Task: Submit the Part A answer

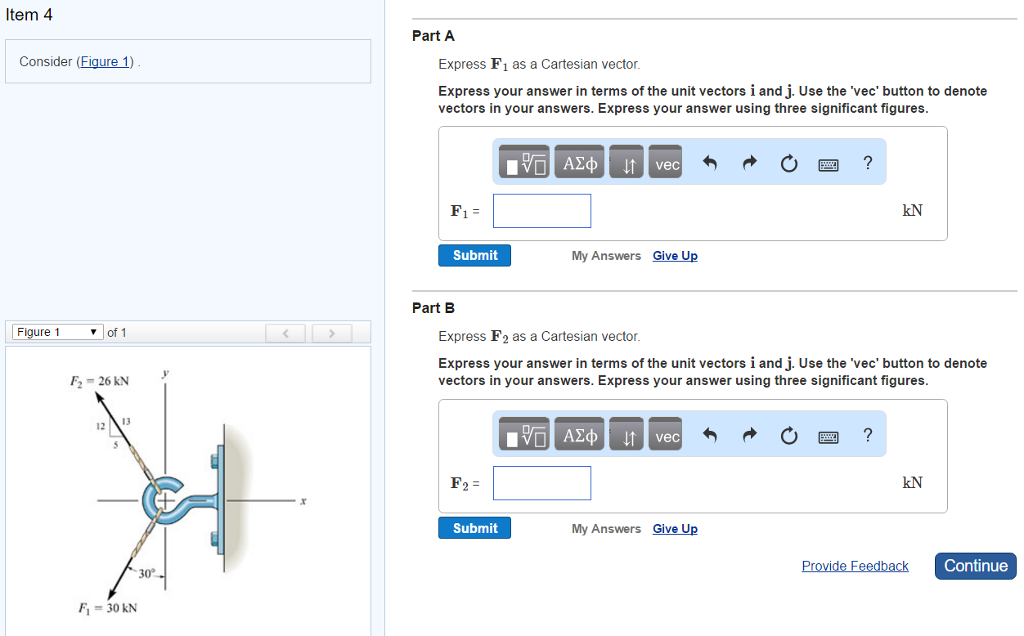Action: pyautogui.click(x=475, y=255)
